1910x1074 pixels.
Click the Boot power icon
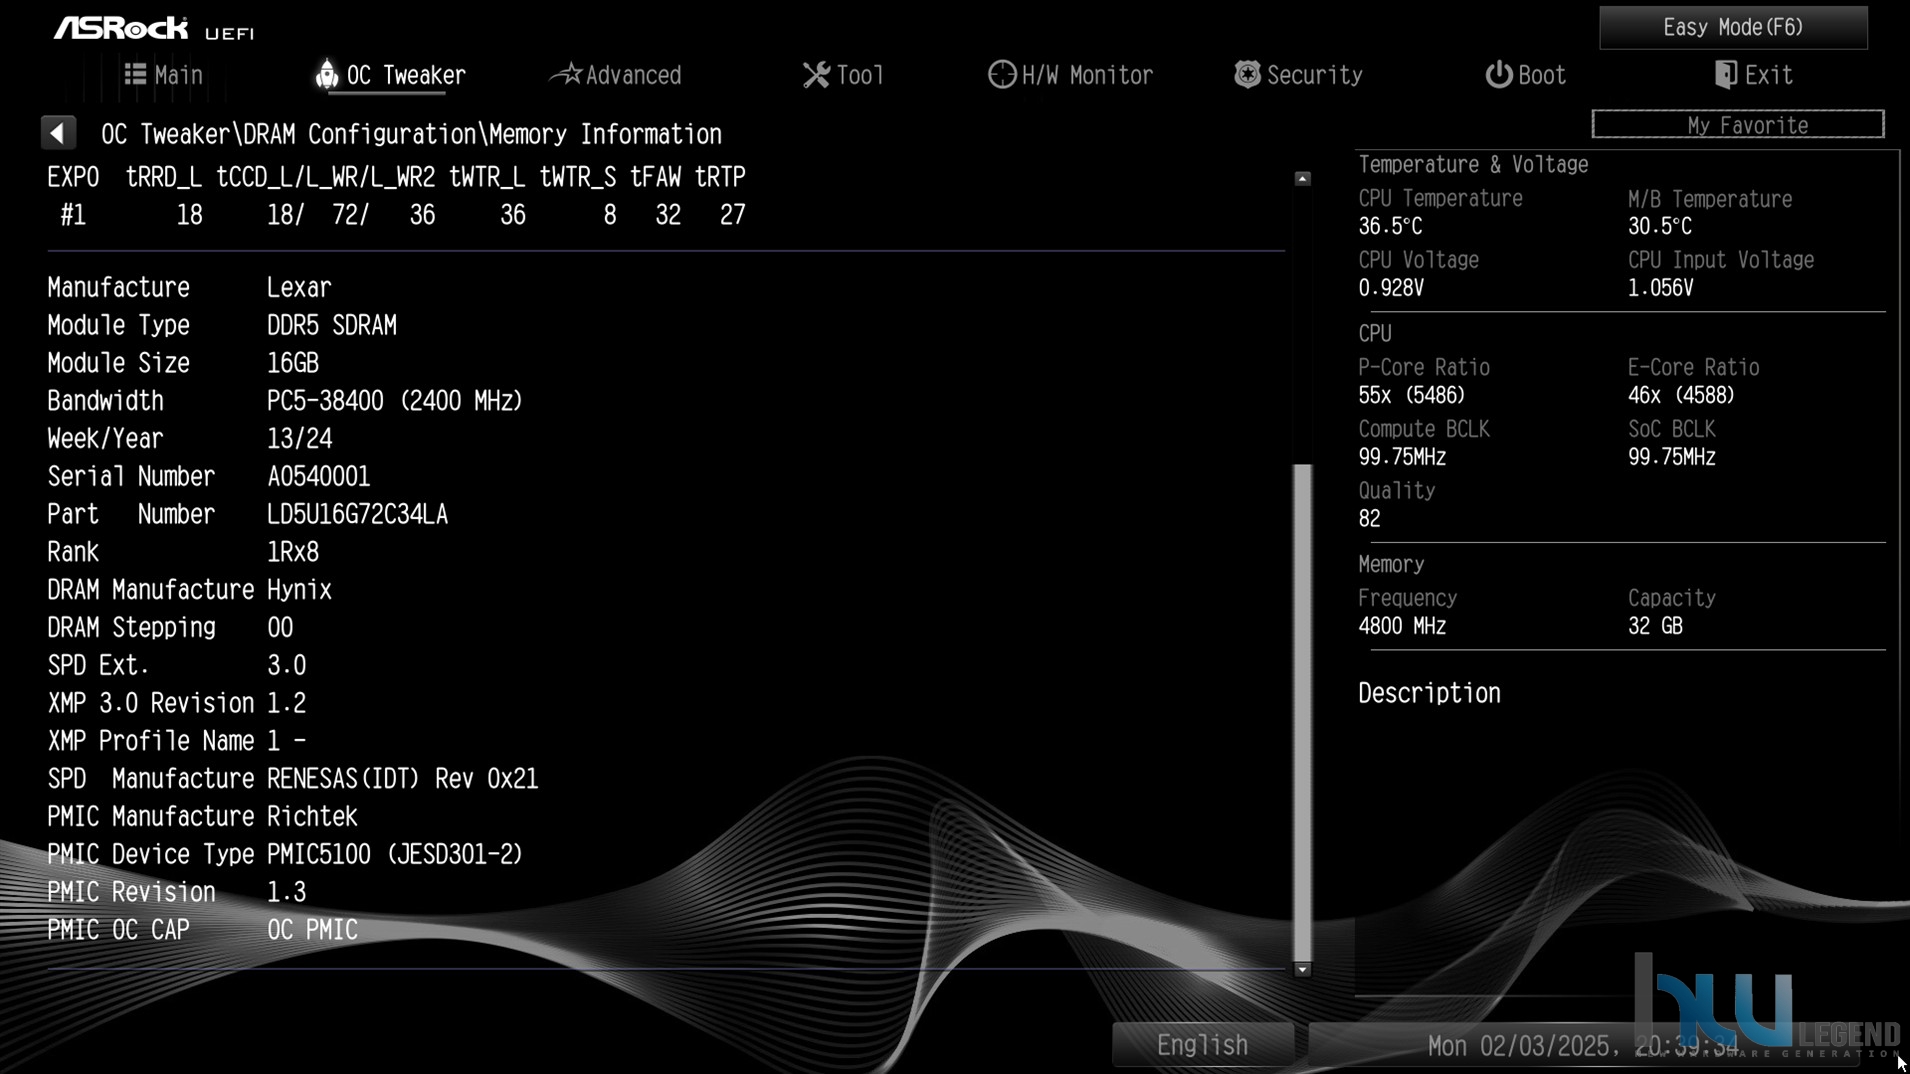click(1498, 75)
